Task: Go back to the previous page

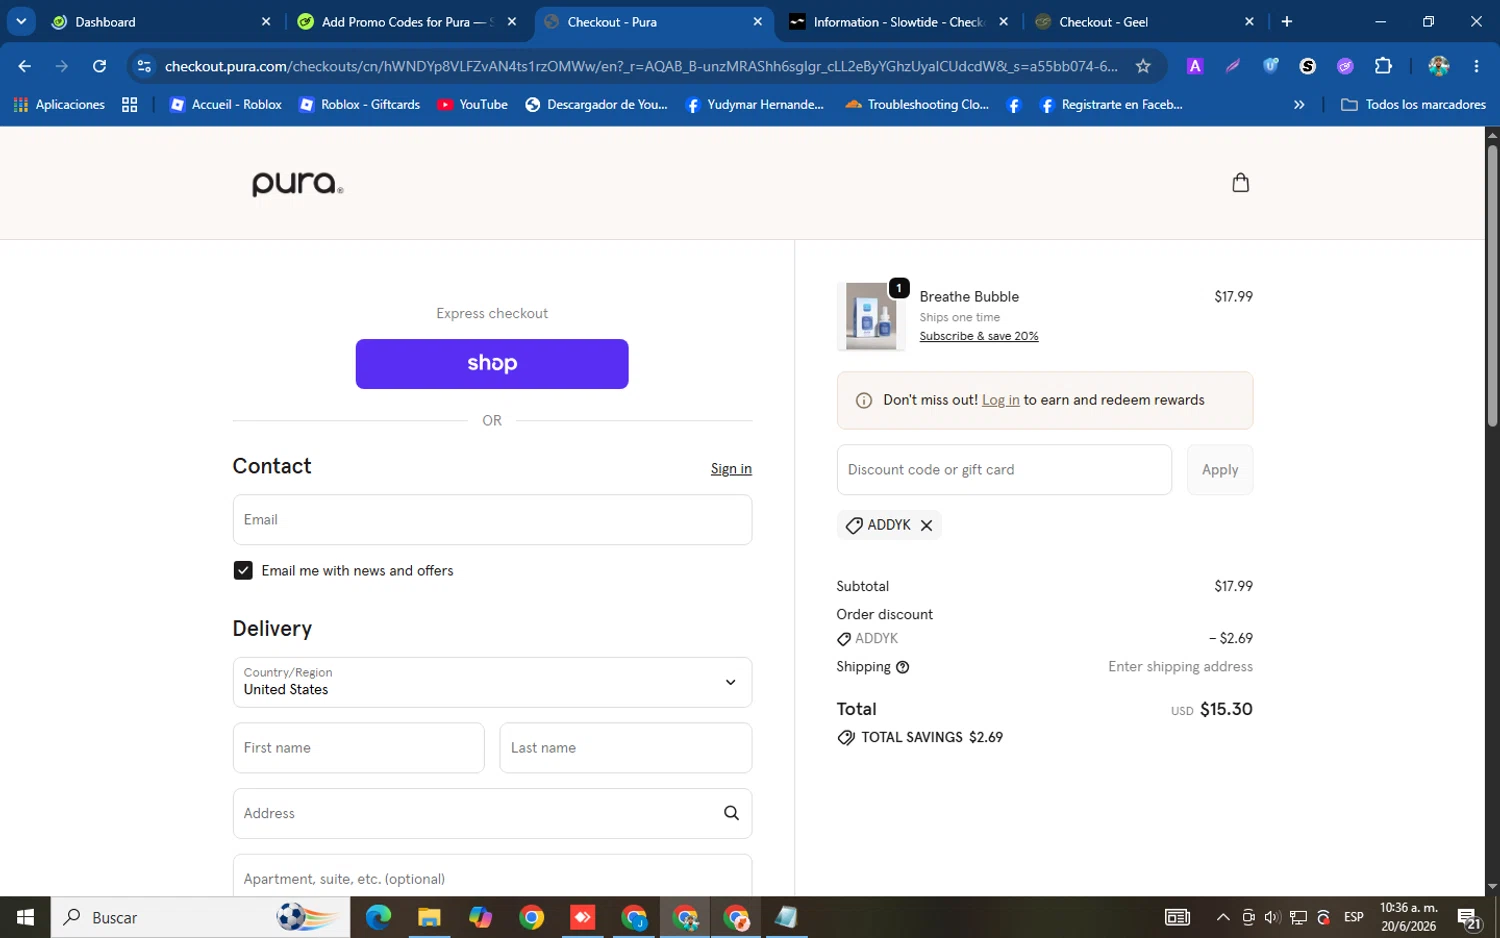Action: (25, 66)
